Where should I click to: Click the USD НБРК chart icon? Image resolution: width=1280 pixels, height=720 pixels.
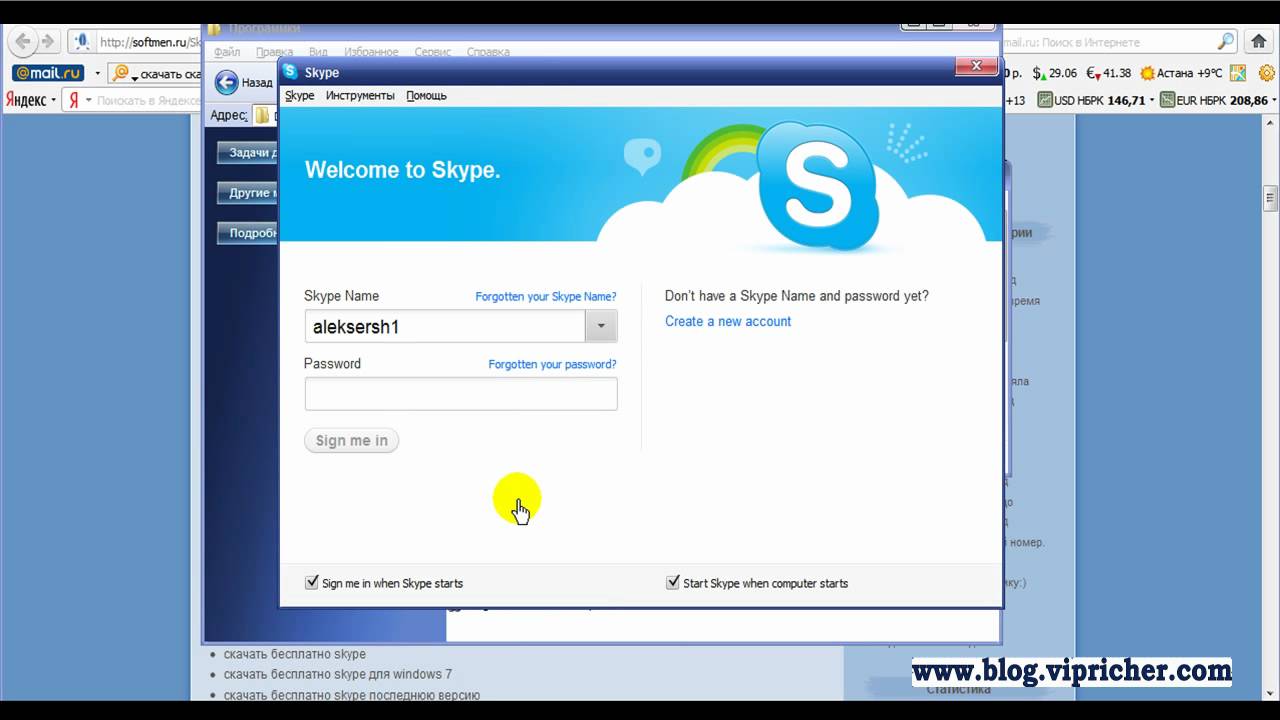tap(1045, 100)
